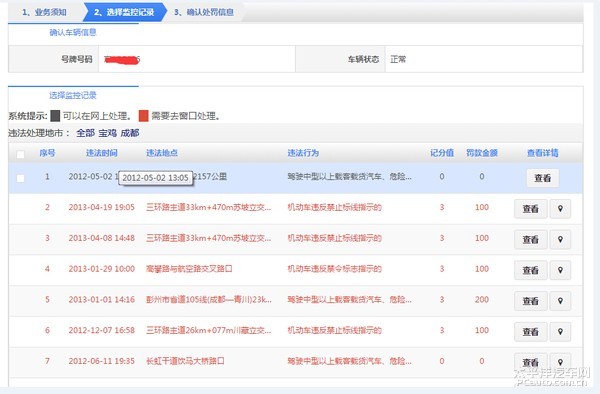Click vehicle status value 正常
The height and width of the screenshot is (394, 600).
point(398,59)
